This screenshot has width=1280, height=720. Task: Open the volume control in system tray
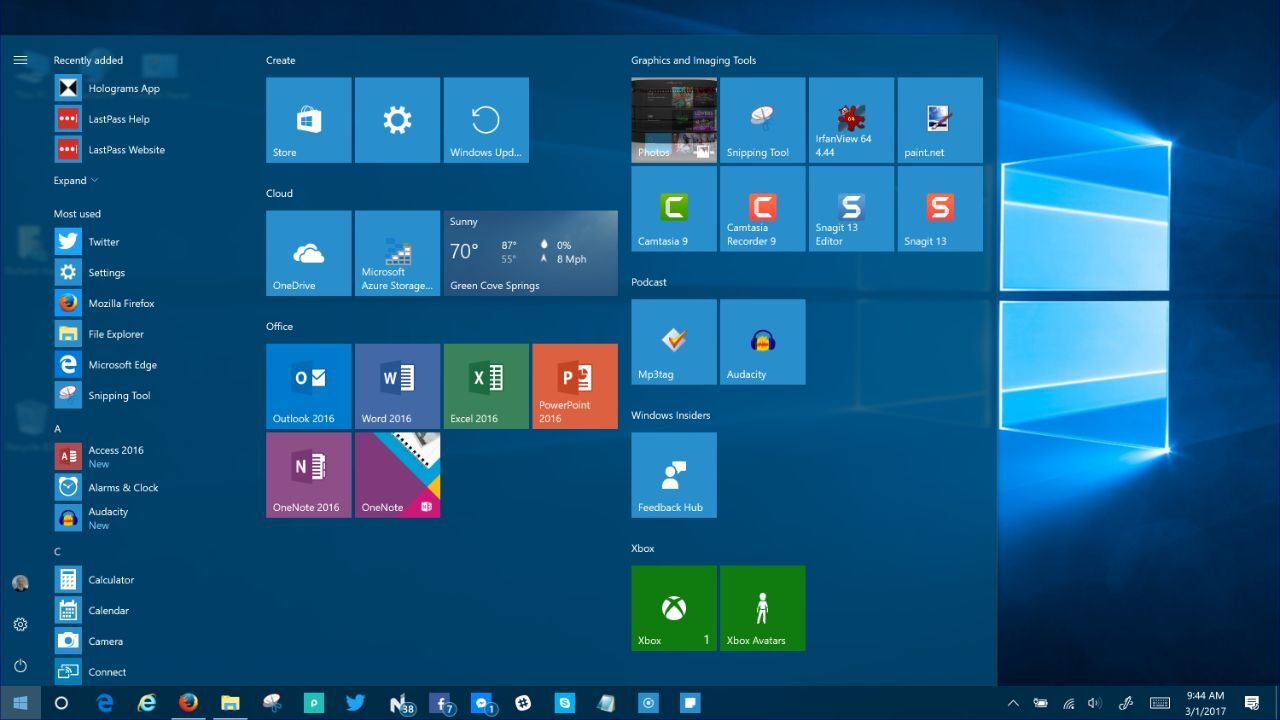1094,703
